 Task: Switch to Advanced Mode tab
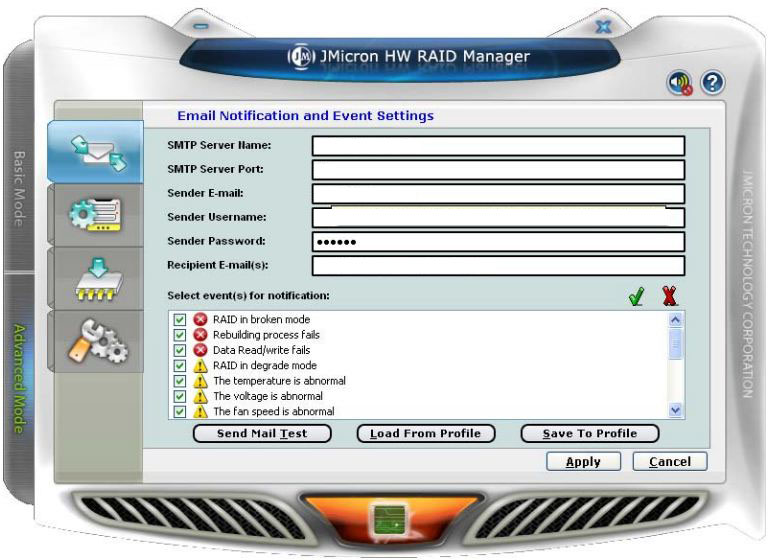[19, 379]
